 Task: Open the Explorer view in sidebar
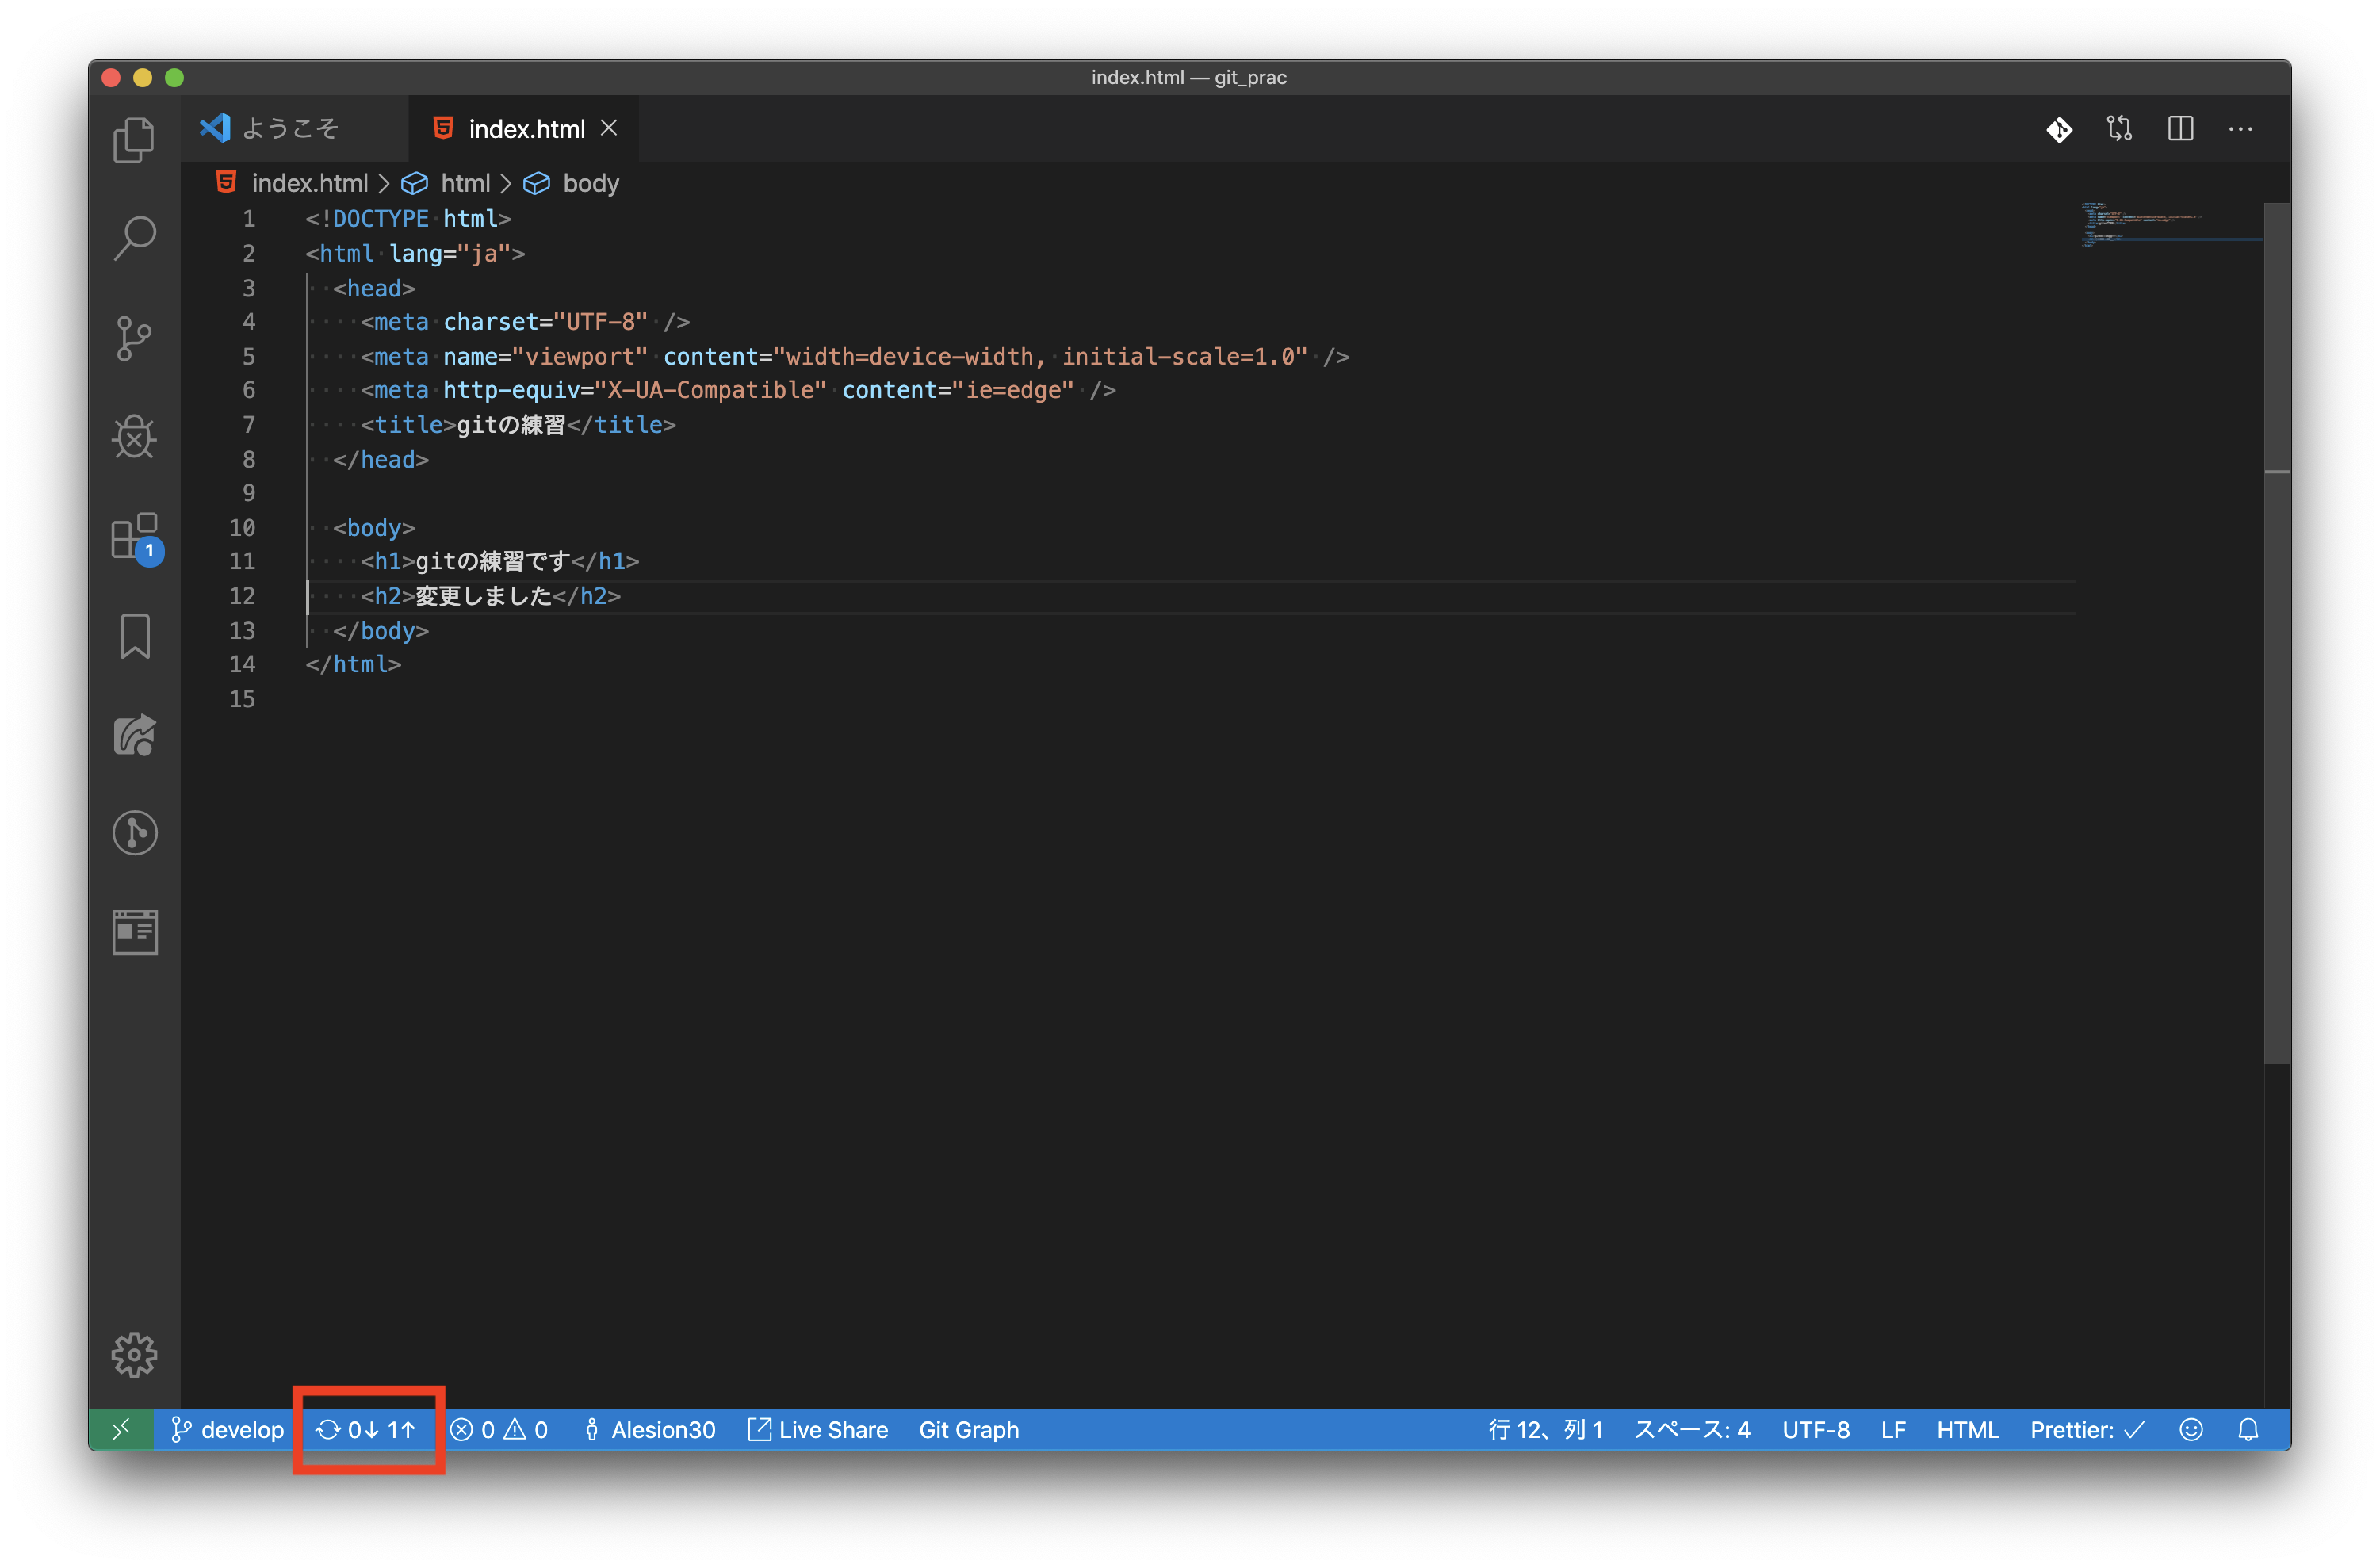(135, 140)
